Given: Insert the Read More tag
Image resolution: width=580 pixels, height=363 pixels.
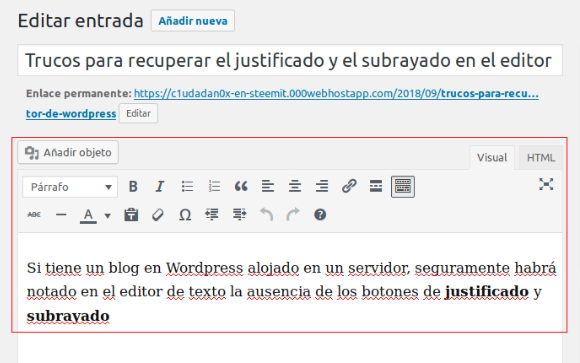Looking at the screenshot, I should [x=376, y=186].
